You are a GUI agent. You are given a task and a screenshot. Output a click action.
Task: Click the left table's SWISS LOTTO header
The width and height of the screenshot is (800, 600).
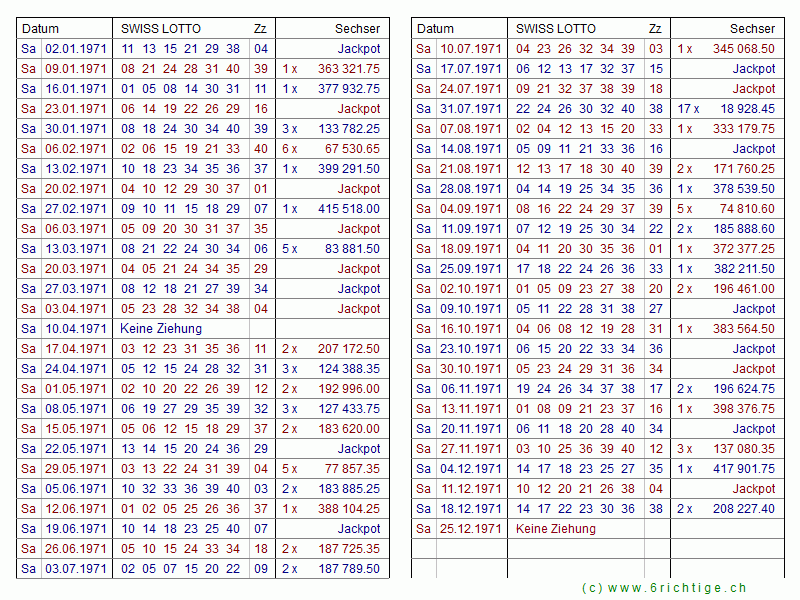(160, 29)
